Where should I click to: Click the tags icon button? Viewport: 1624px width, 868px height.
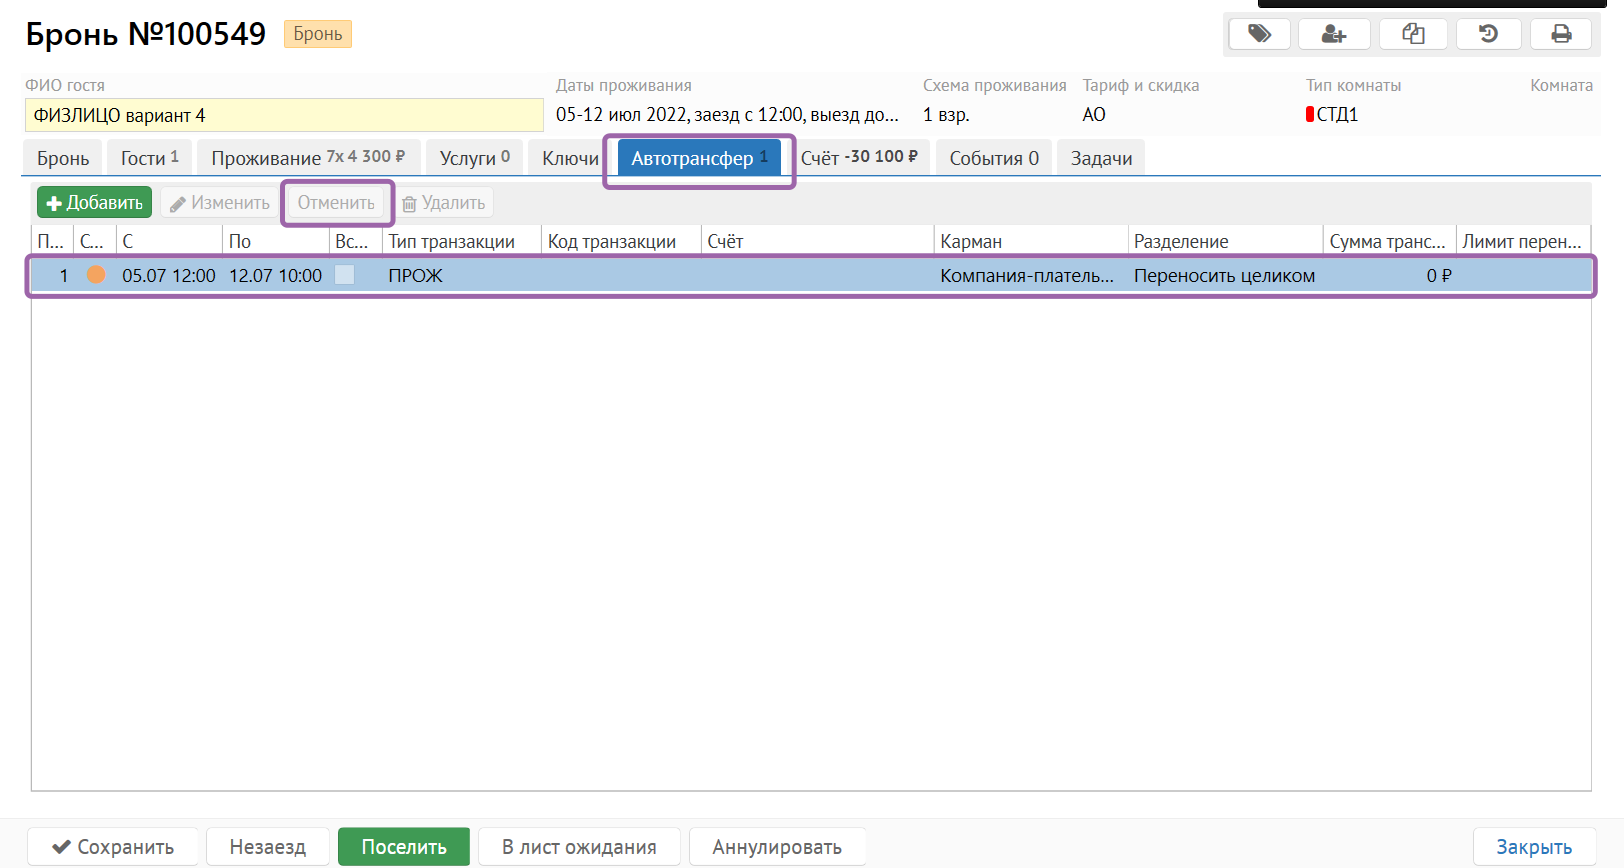click(1259, 34)
